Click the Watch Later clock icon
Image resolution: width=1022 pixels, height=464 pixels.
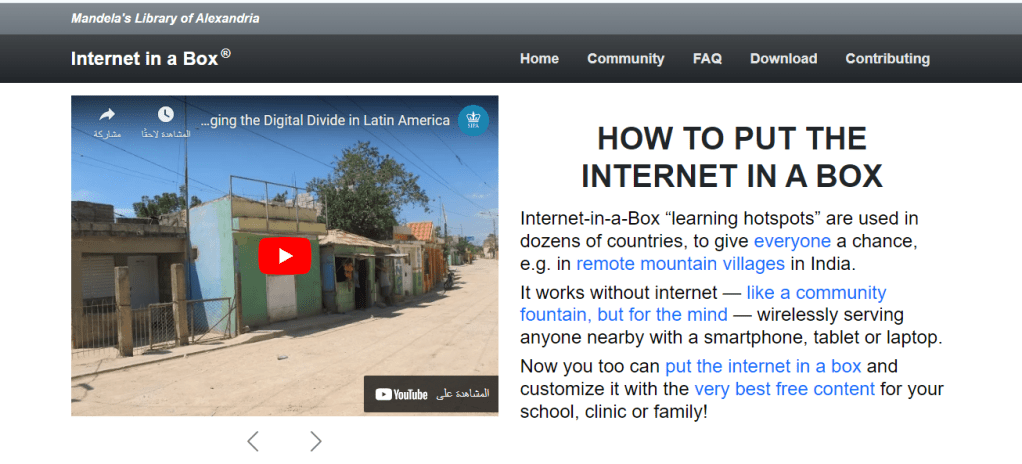166,114
